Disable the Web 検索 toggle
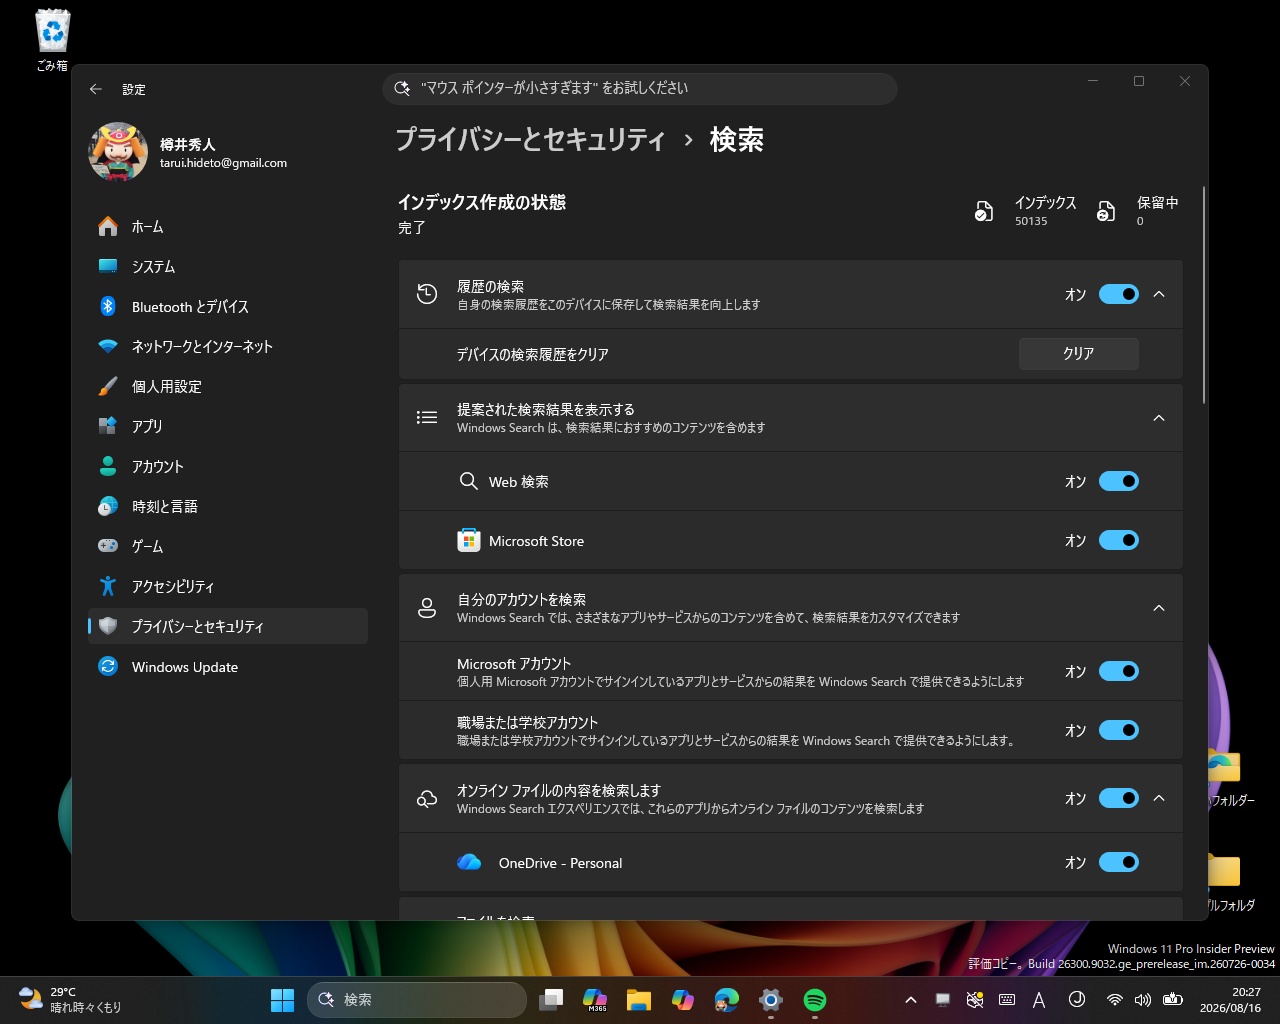This screenshot has width=1280, height=1024. [1119, 481]
